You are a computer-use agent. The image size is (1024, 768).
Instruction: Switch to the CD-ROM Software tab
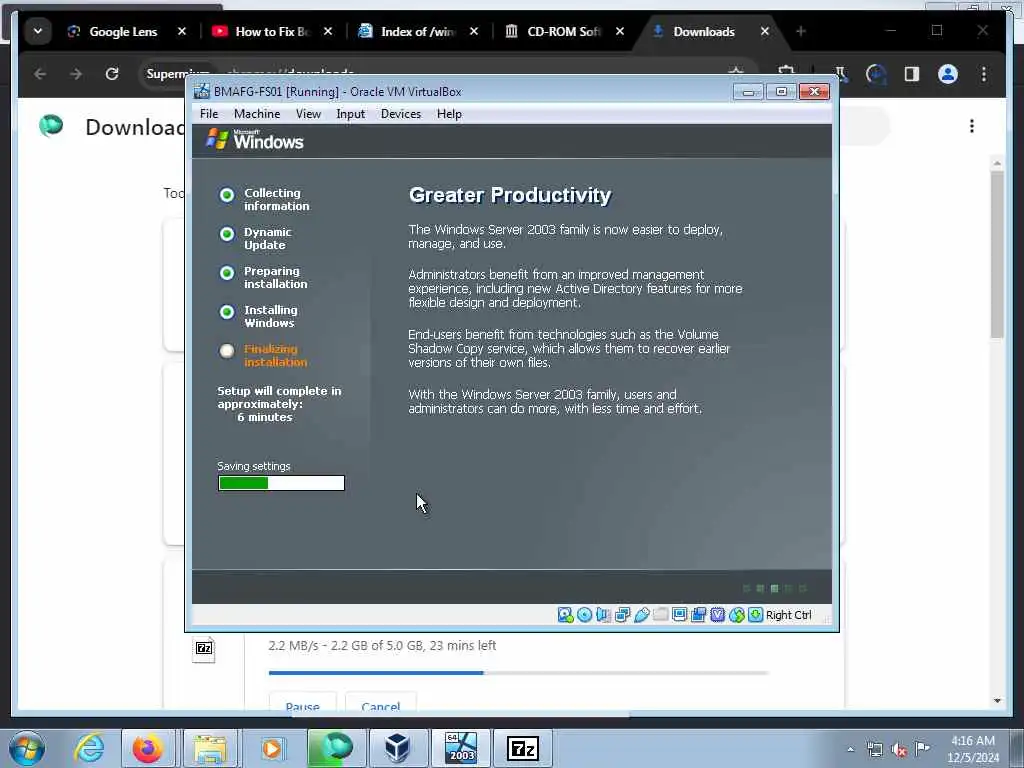(x=563, y=31)
